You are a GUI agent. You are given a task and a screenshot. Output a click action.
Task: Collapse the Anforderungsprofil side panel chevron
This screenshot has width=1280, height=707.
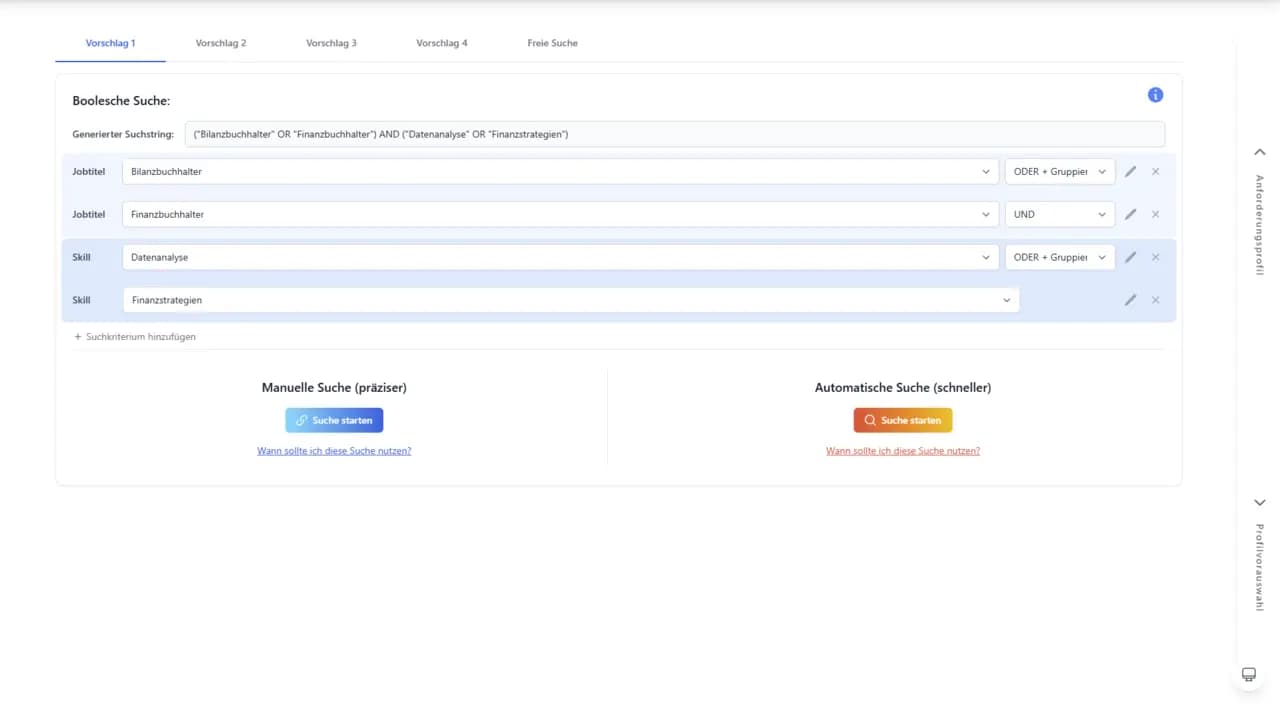1260,152
